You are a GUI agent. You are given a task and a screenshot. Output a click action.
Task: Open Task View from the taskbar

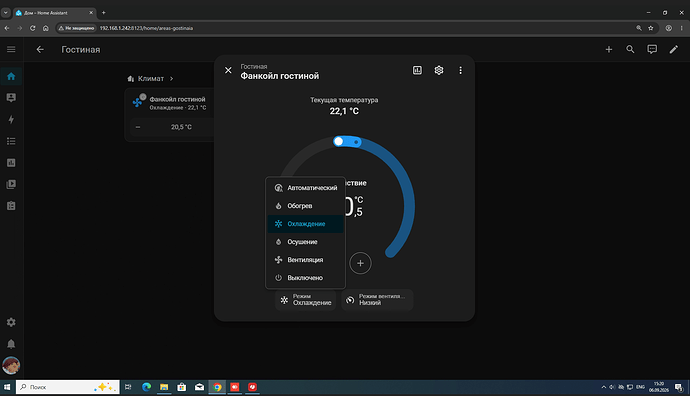128,387
